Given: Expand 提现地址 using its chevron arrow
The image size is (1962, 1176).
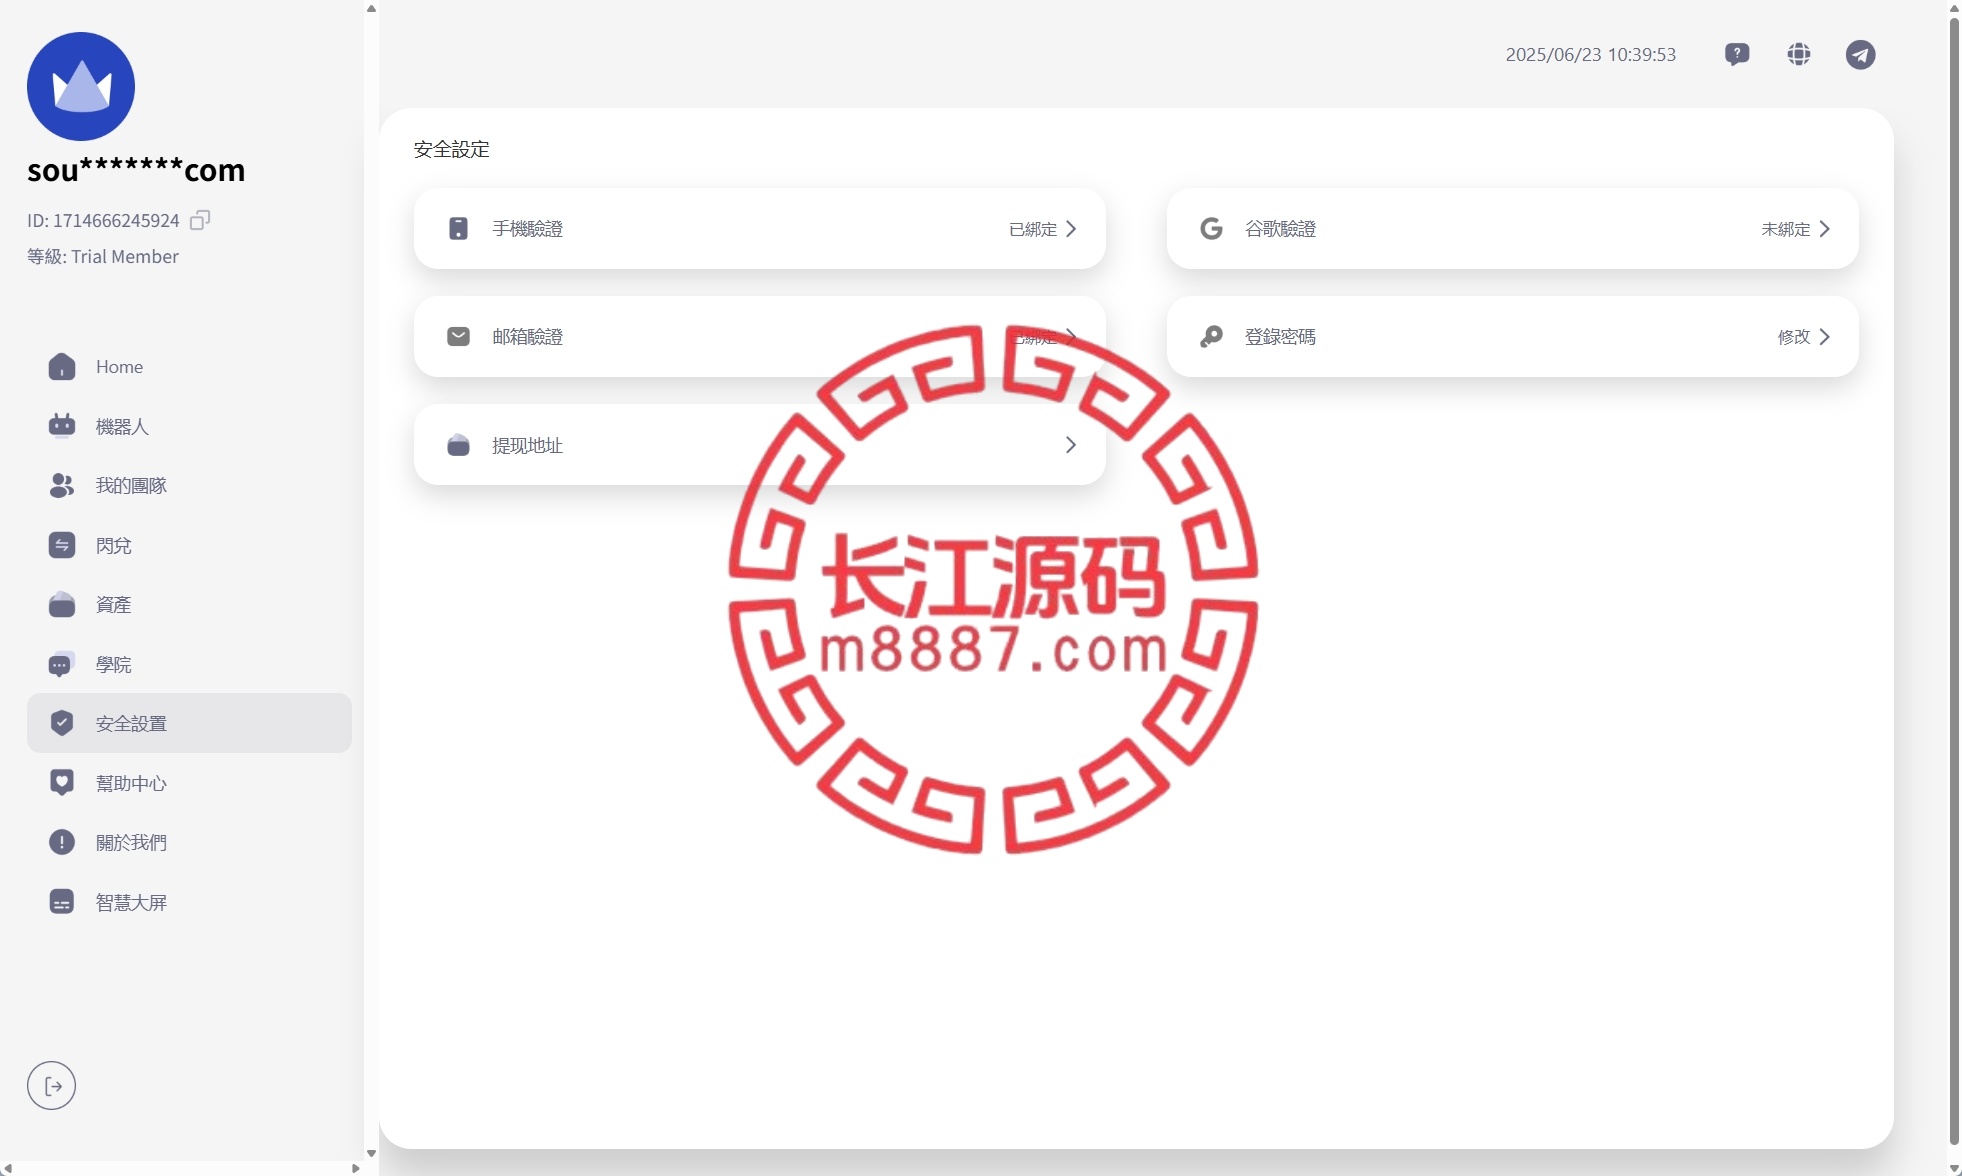Looking at the screenshot, I should coord(1071,445).
